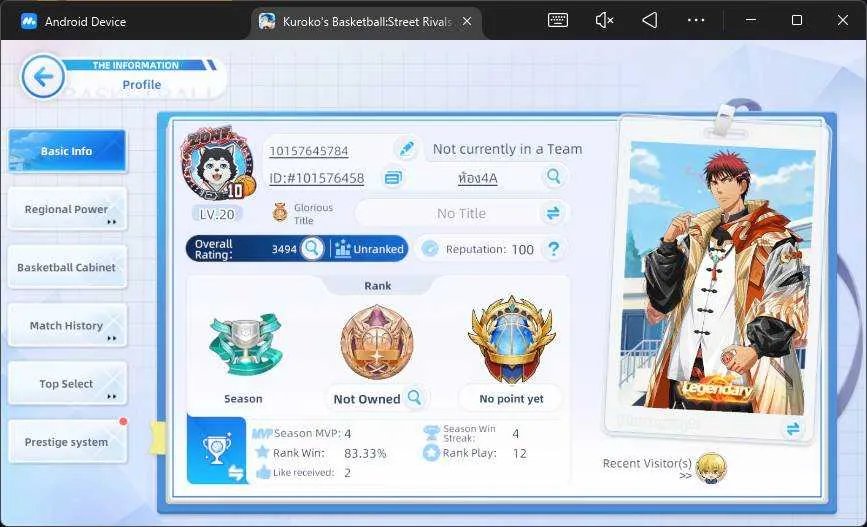Screen dimensions: 867x527
Task: Click the Like received thumbs-up icon
Action: point(263,472)
